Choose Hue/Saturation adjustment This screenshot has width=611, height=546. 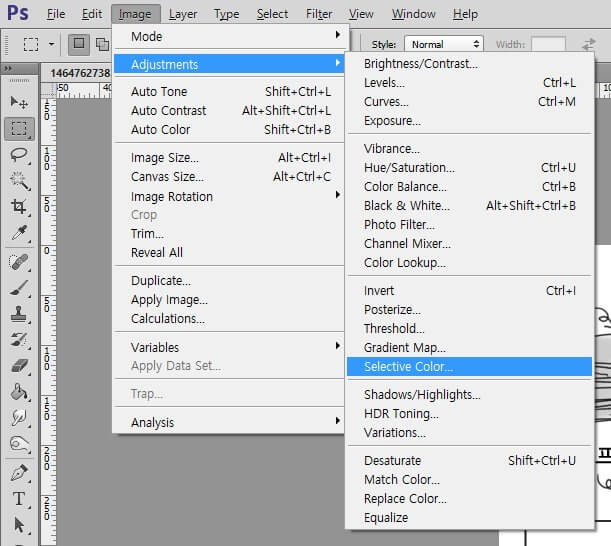click(x=469, y=168)
